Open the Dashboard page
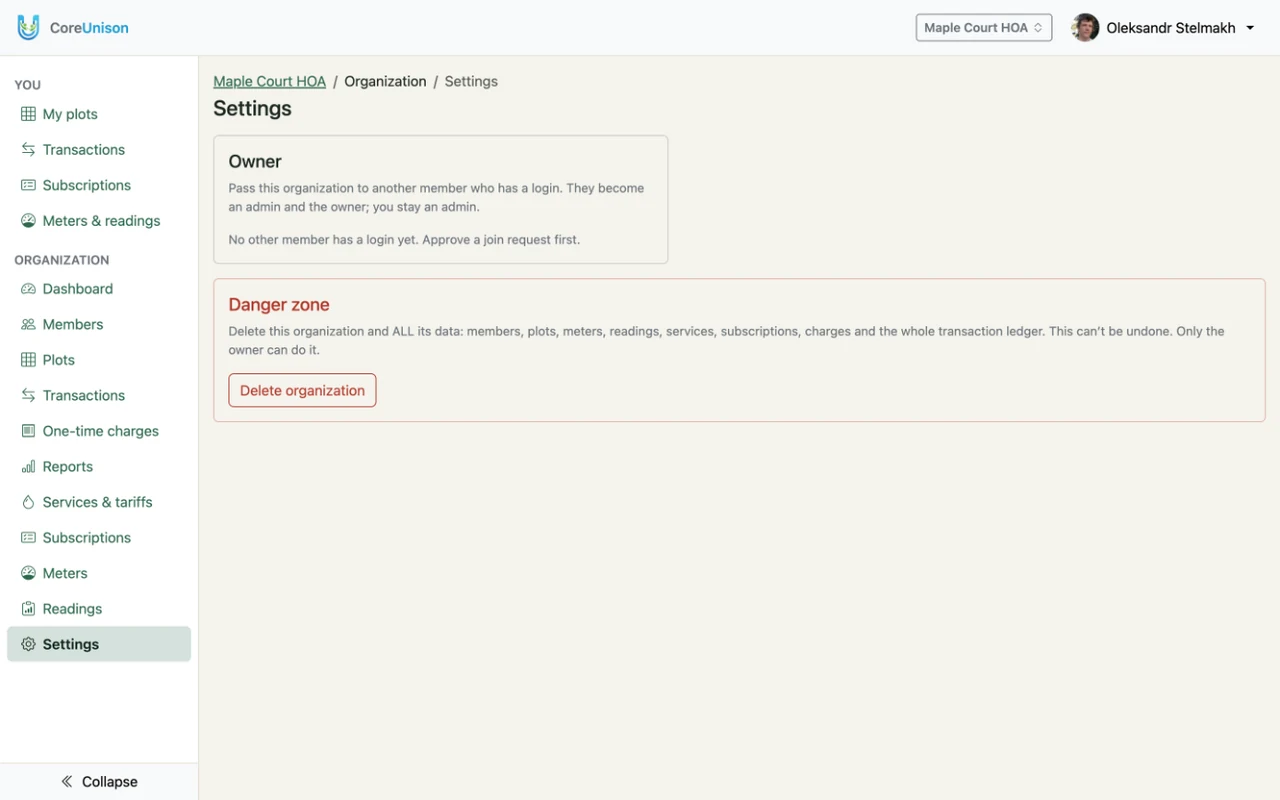 (99, 289)
